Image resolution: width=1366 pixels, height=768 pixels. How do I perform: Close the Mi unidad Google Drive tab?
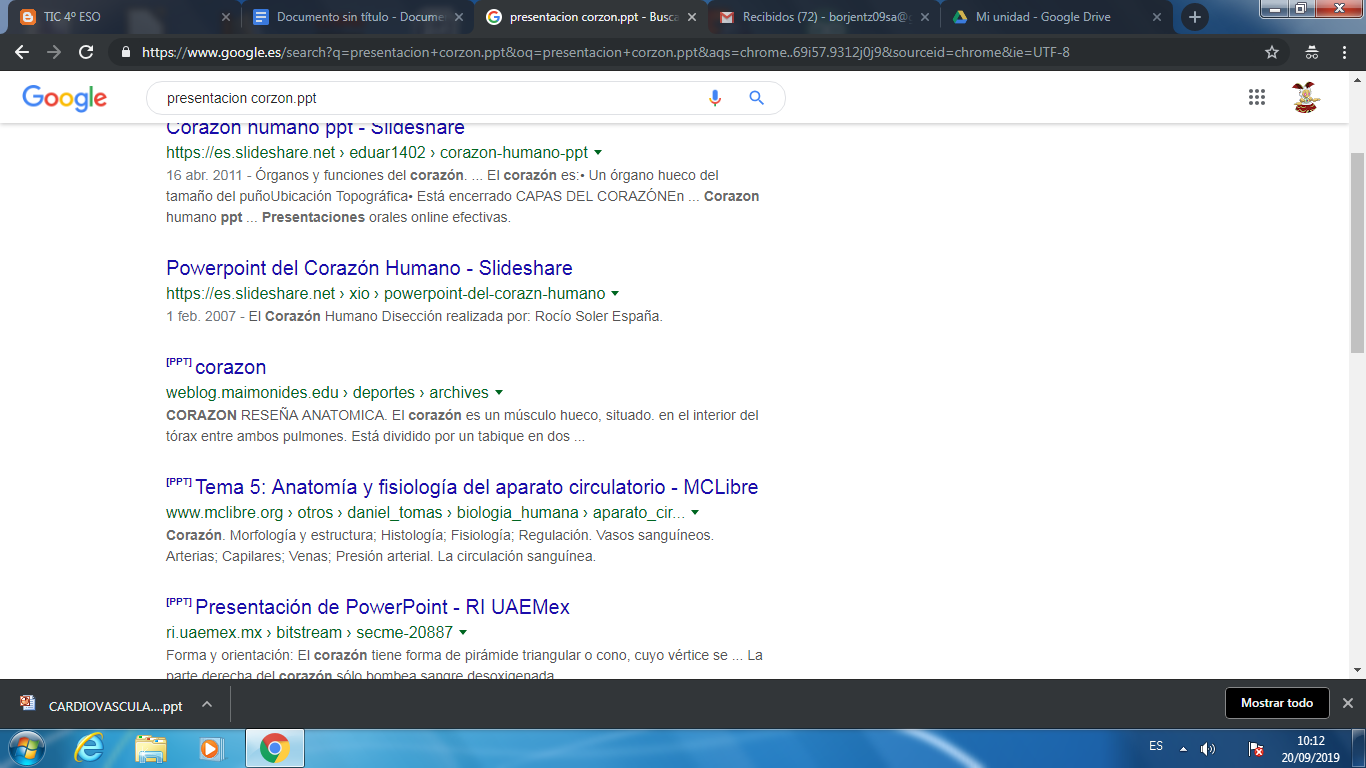coord(1157,17)
